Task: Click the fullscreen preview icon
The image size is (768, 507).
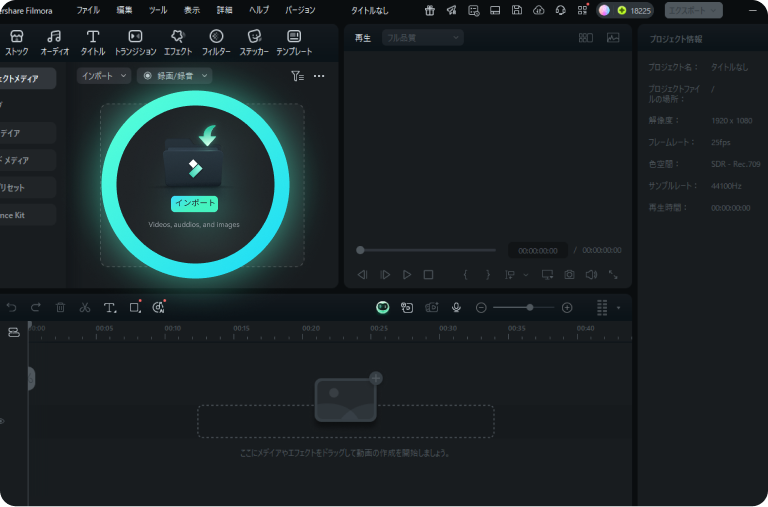Action: [x=613, y=275]
